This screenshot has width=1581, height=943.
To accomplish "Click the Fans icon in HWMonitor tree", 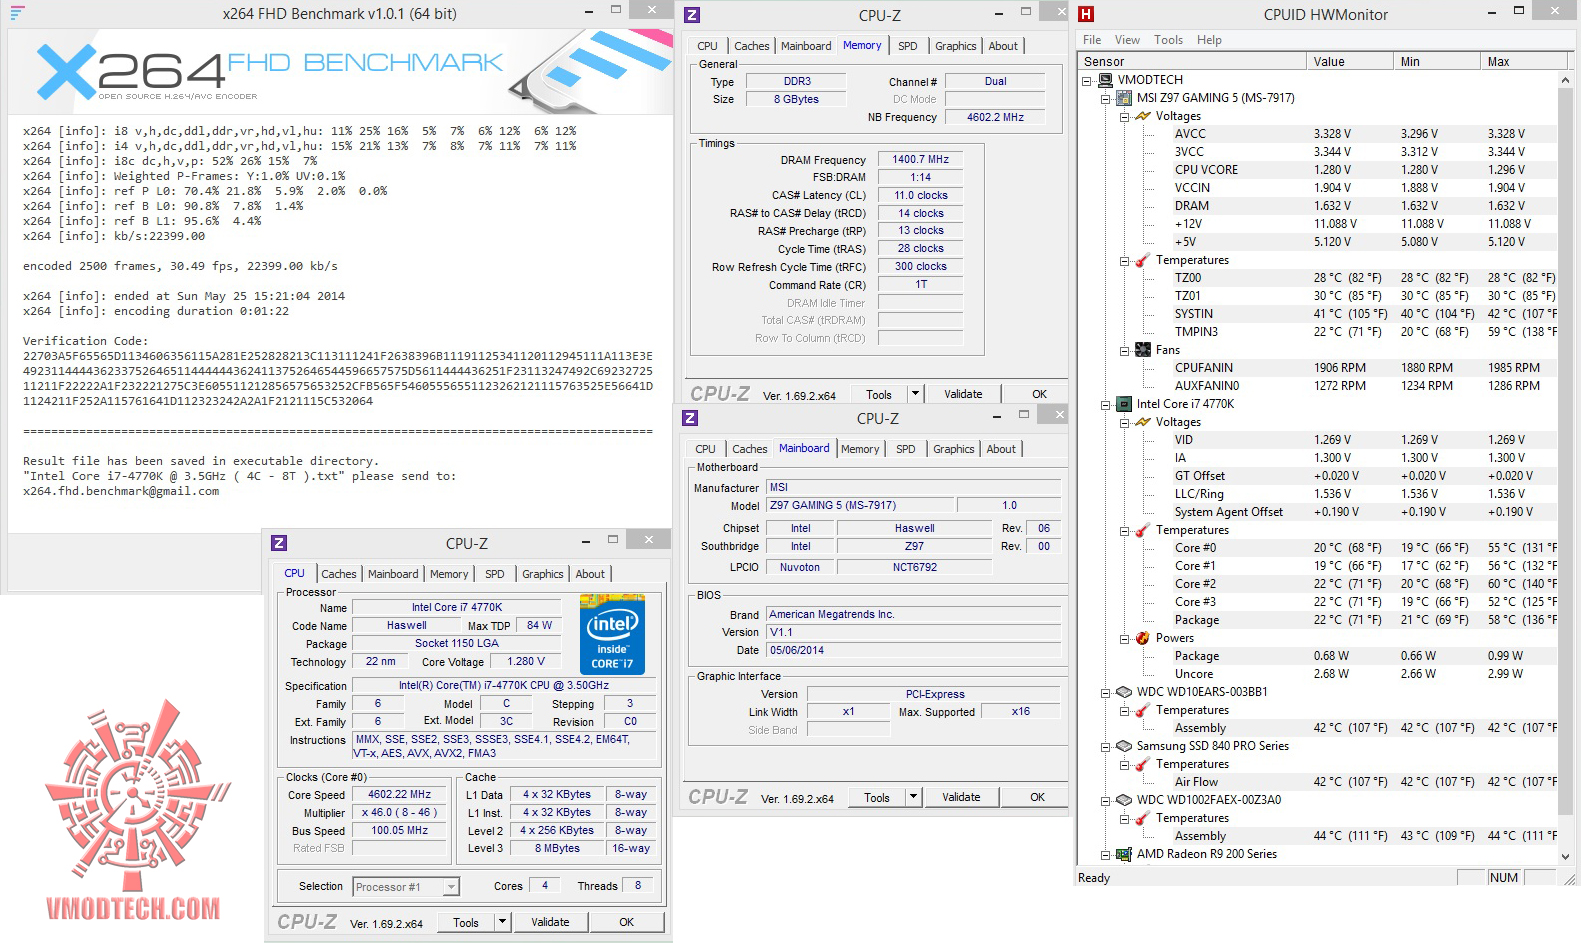I will pyautogui.click(x=1143, y=350).
